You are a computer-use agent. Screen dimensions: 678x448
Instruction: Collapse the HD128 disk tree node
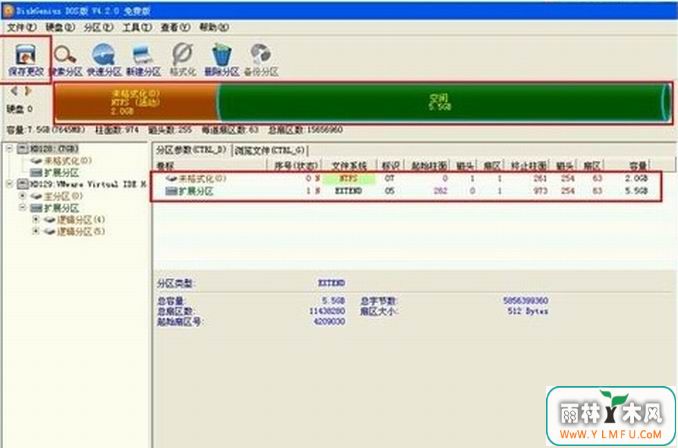pos(10,149)
